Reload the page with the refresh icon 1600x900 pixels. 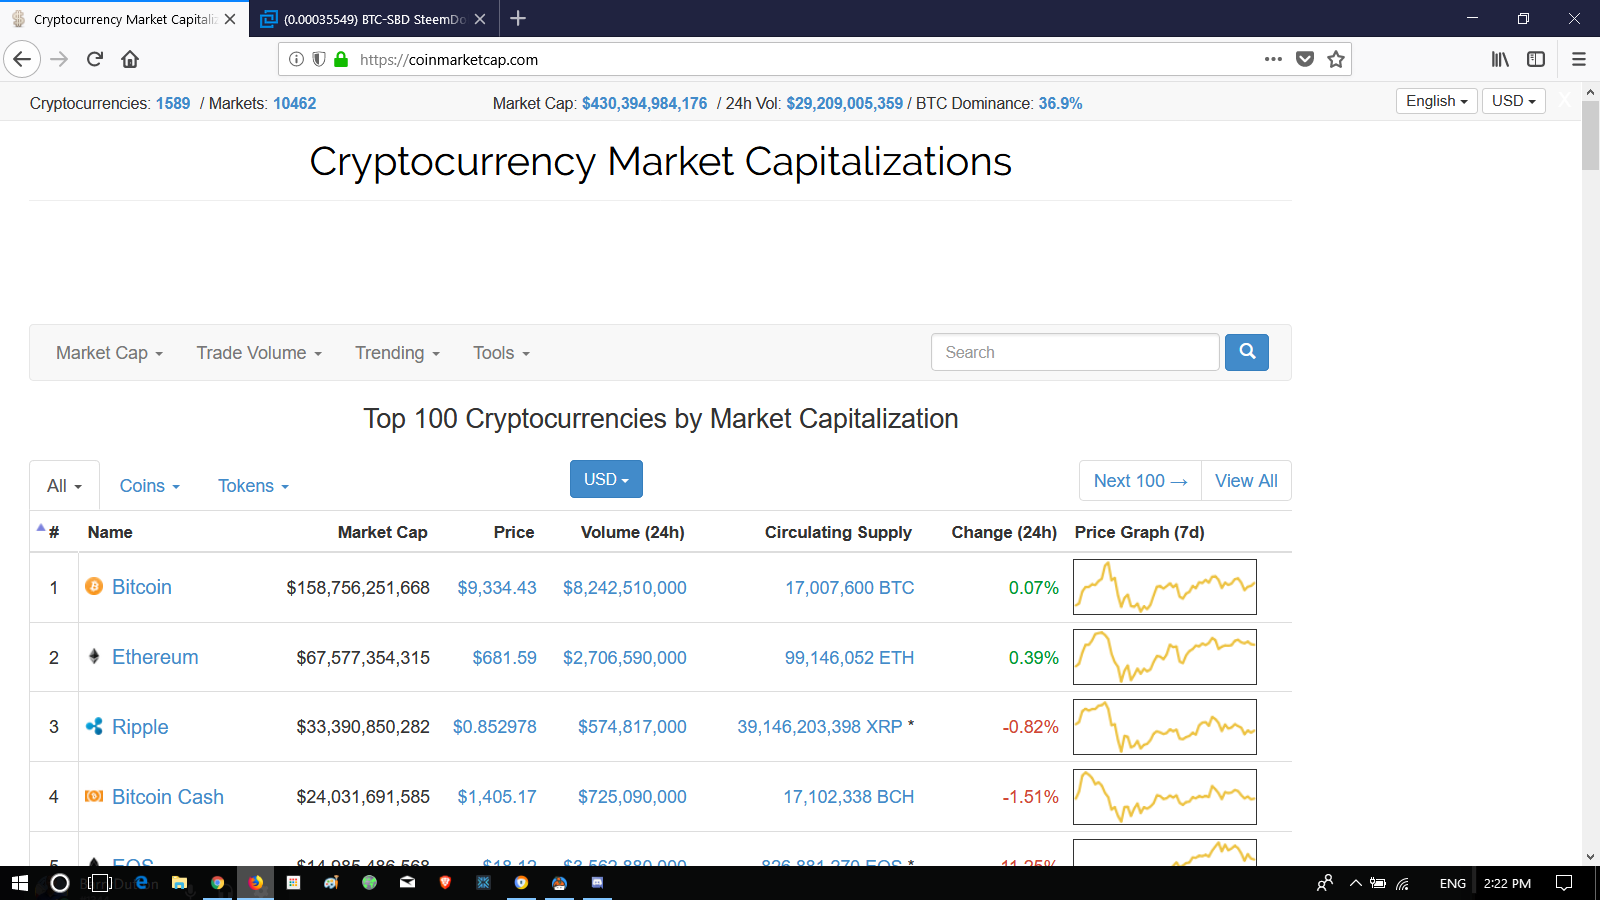click(95, 59)
